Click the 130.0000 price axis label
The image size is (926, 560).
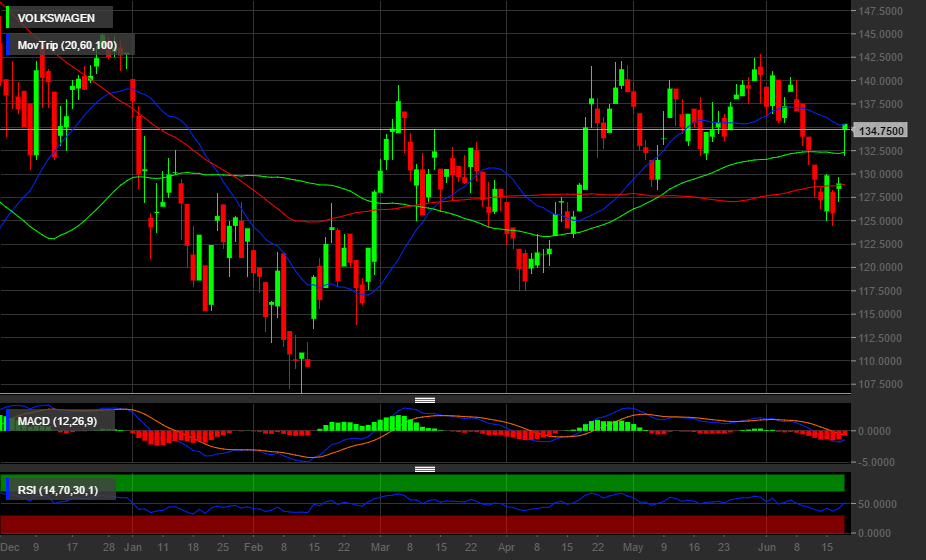[x=881, y=174]
